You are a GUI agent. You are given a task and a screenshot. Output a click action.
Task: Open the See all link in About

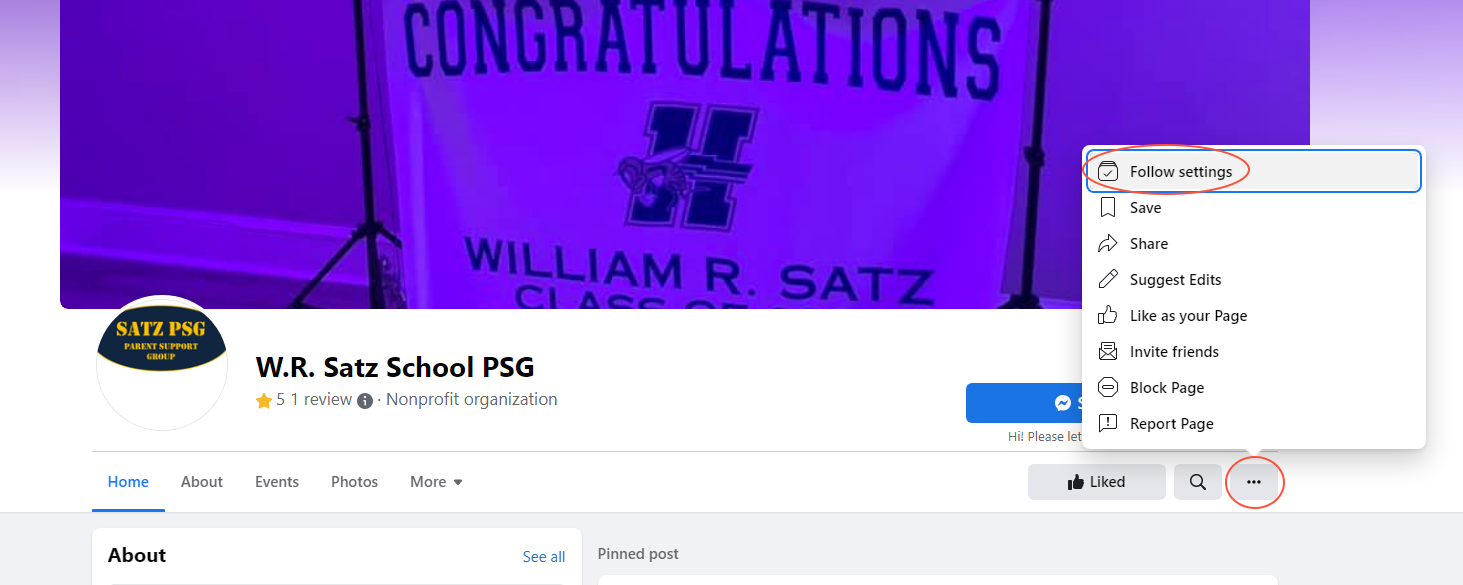544,557
